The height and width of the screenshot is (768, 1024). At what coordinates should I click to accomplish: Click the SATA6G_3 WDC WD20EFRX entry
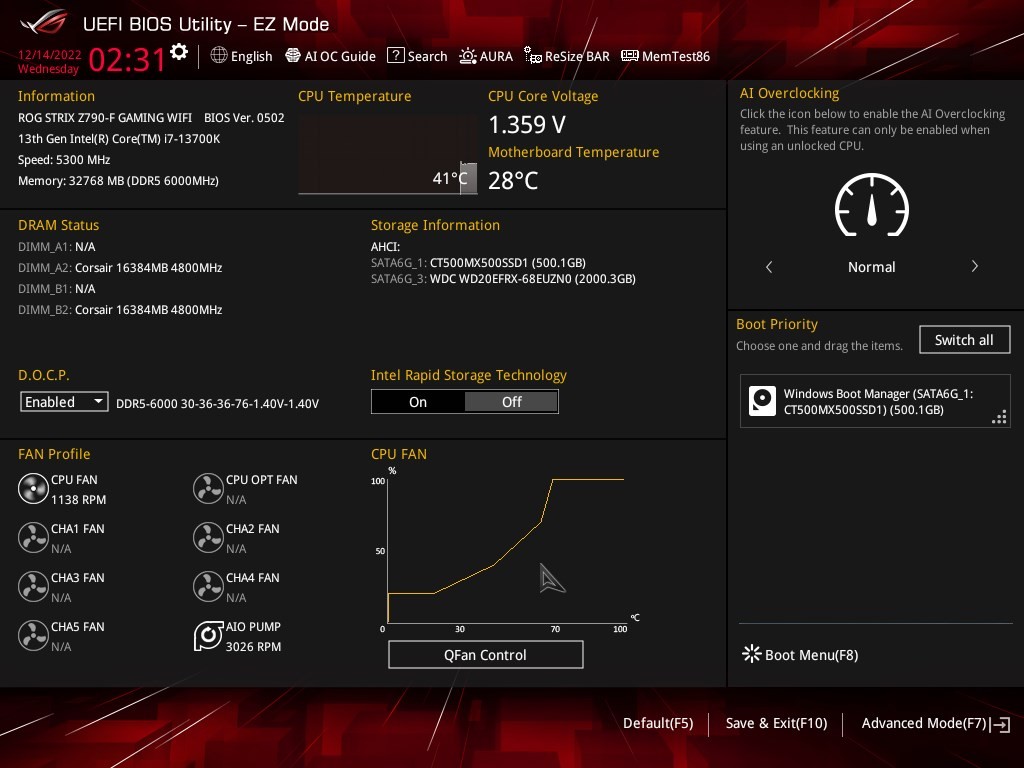(x=503, y=279)
